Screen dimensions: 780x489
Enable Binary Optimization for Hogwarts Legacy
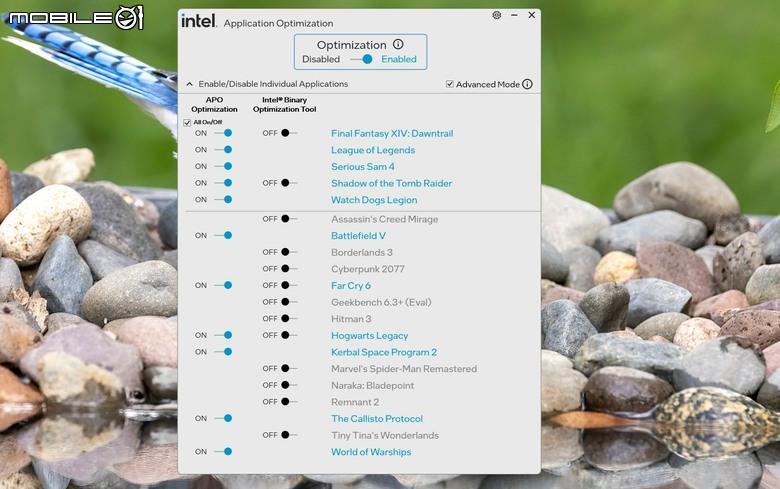[x=289, y=335]
